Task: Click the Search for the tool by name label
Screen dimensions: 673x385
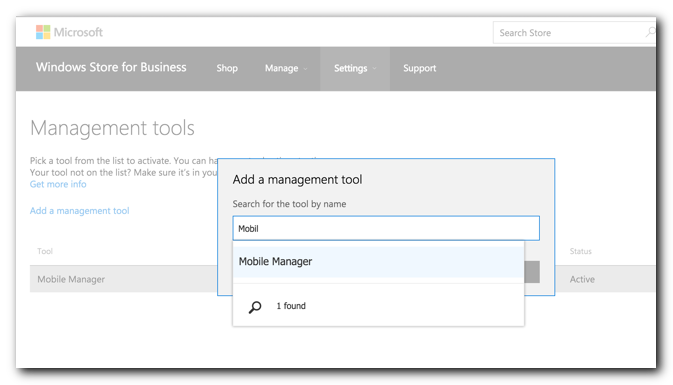Action: pyautogui.click(x=289, y=204)
